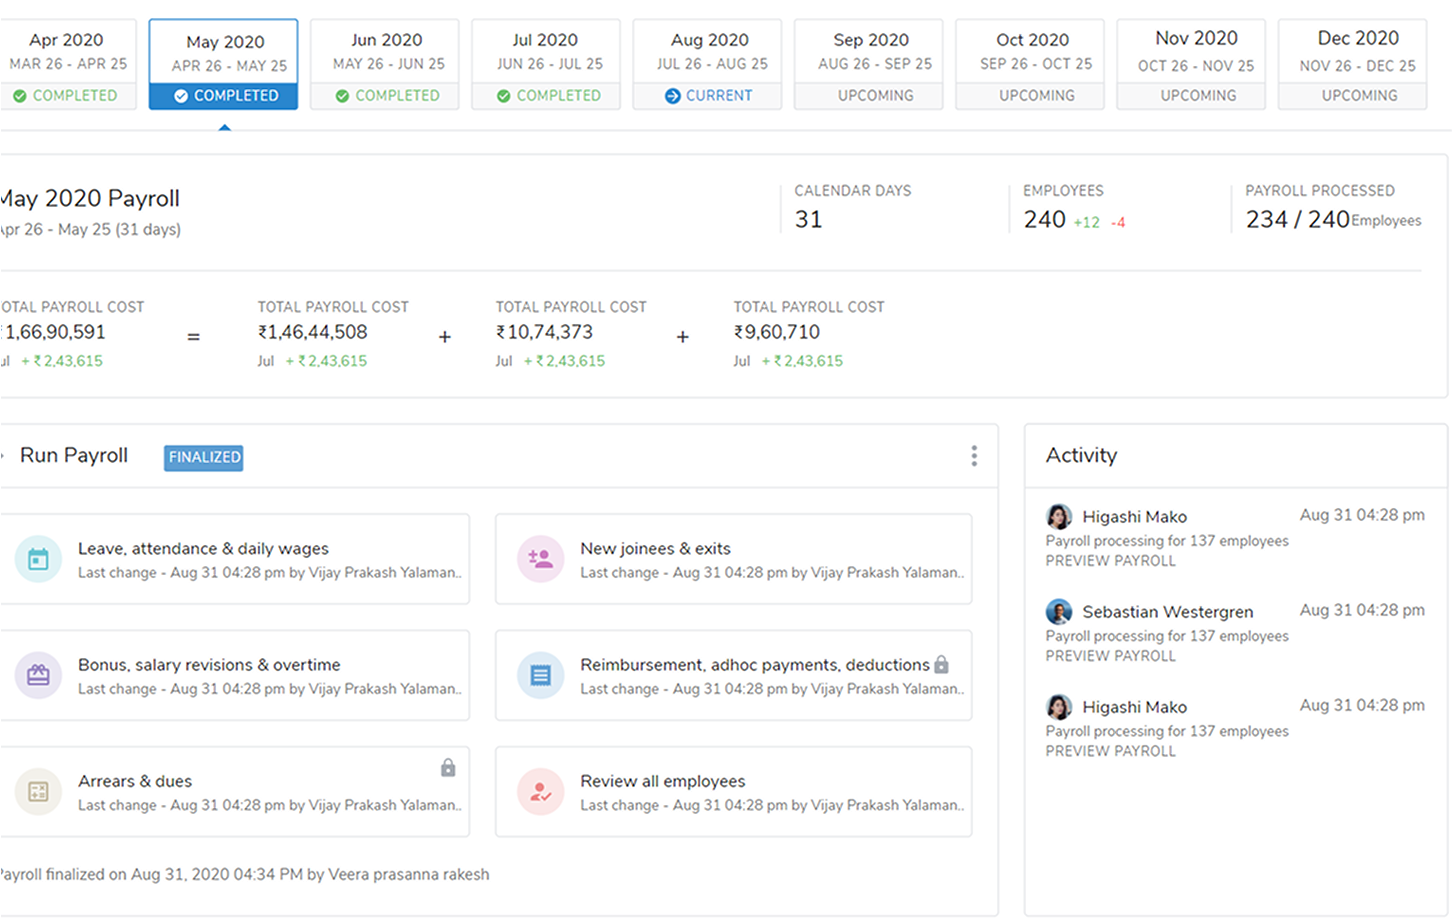This screenshot has height=923, width=1452.
Task: Open the Oct 2020 upcoming payroll period
Action: point(1030,64)
